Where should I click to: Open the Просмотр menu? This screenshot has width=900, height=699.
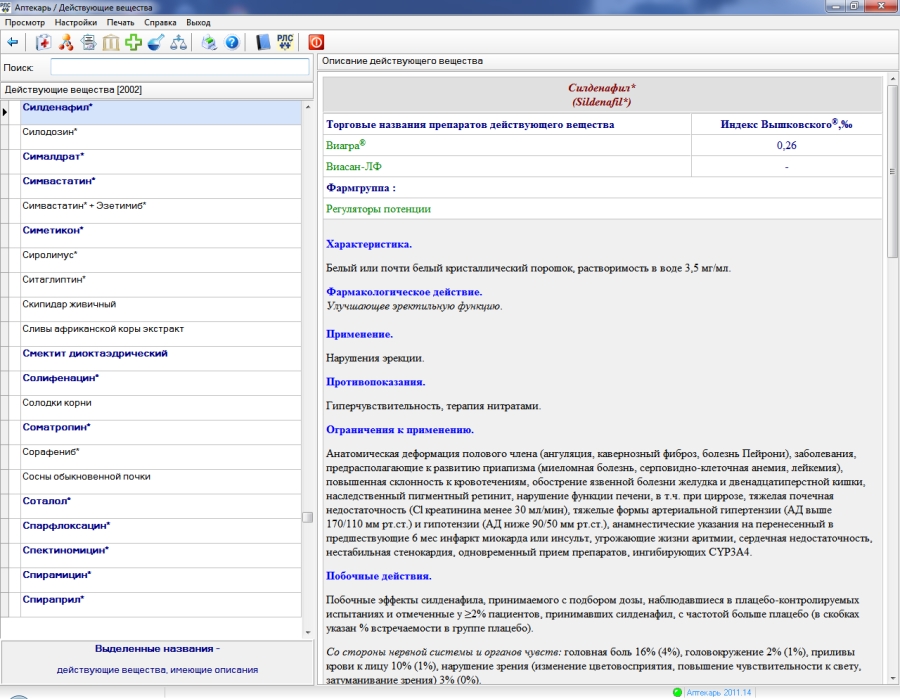click(25, 21)
